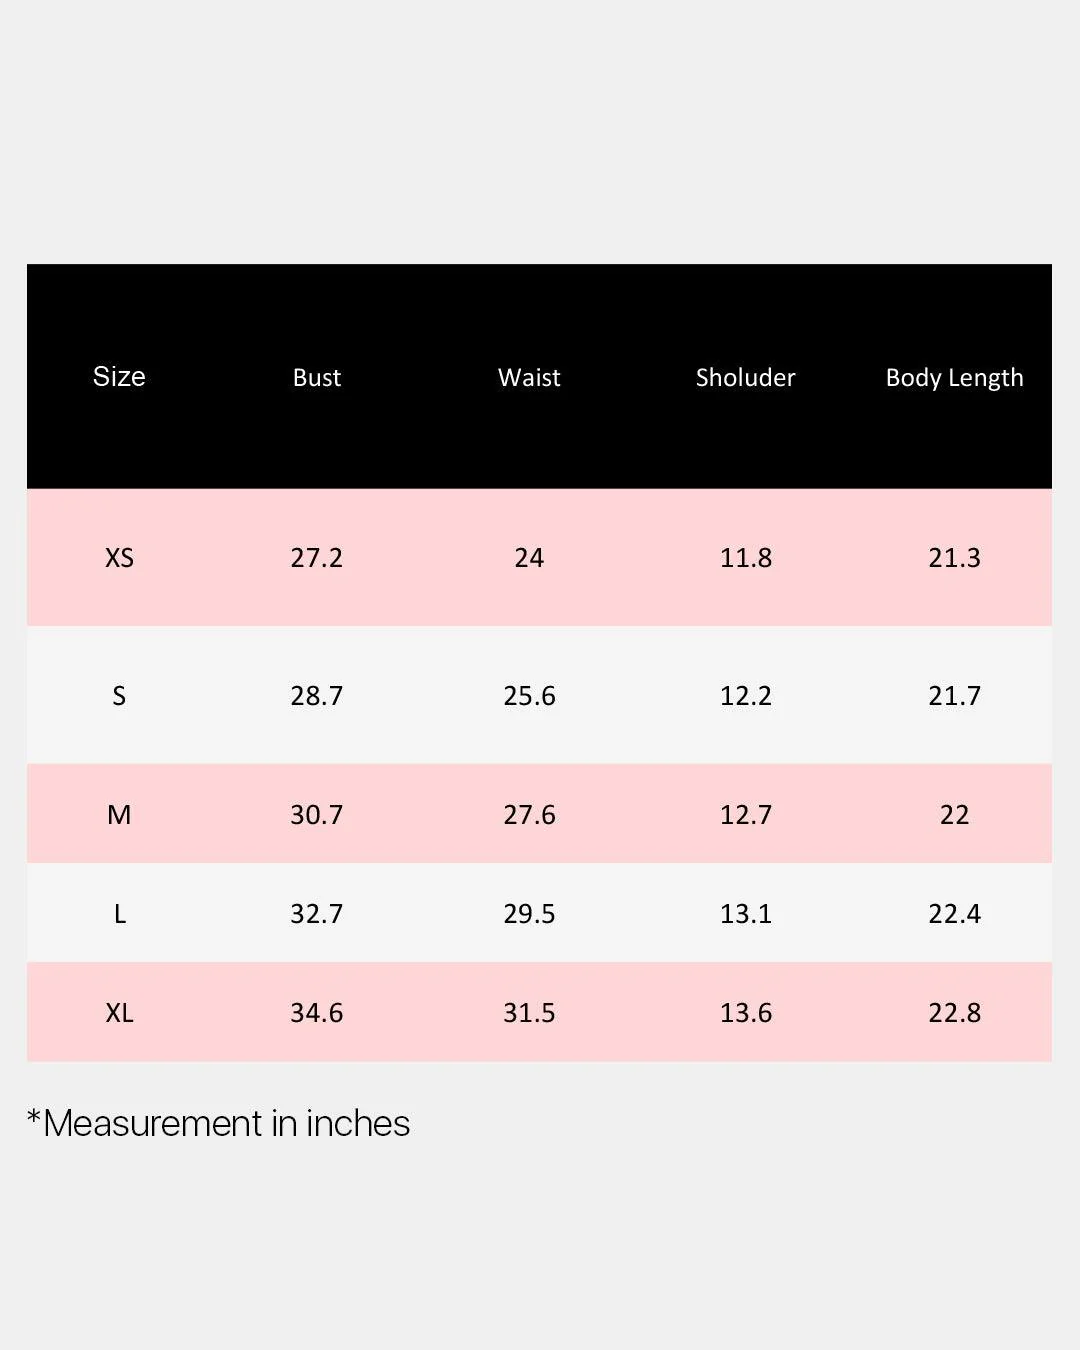Select the XL size row label
Viewport: 1080px width, 1350px height.
pos(119,1013)
